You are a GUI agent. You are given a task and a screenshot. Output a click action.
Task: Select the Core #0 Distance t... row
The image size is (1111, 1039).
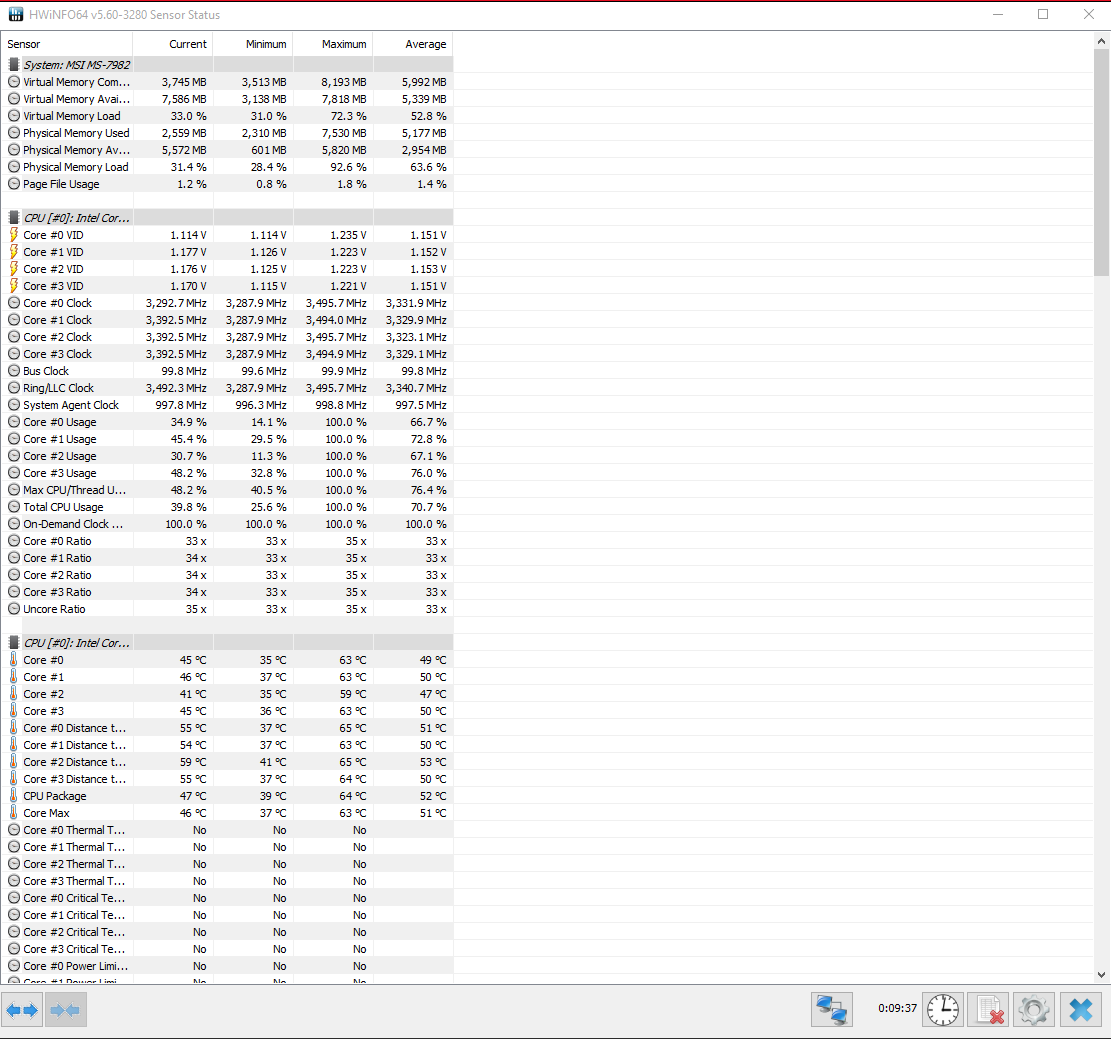(x=227, y=727)
